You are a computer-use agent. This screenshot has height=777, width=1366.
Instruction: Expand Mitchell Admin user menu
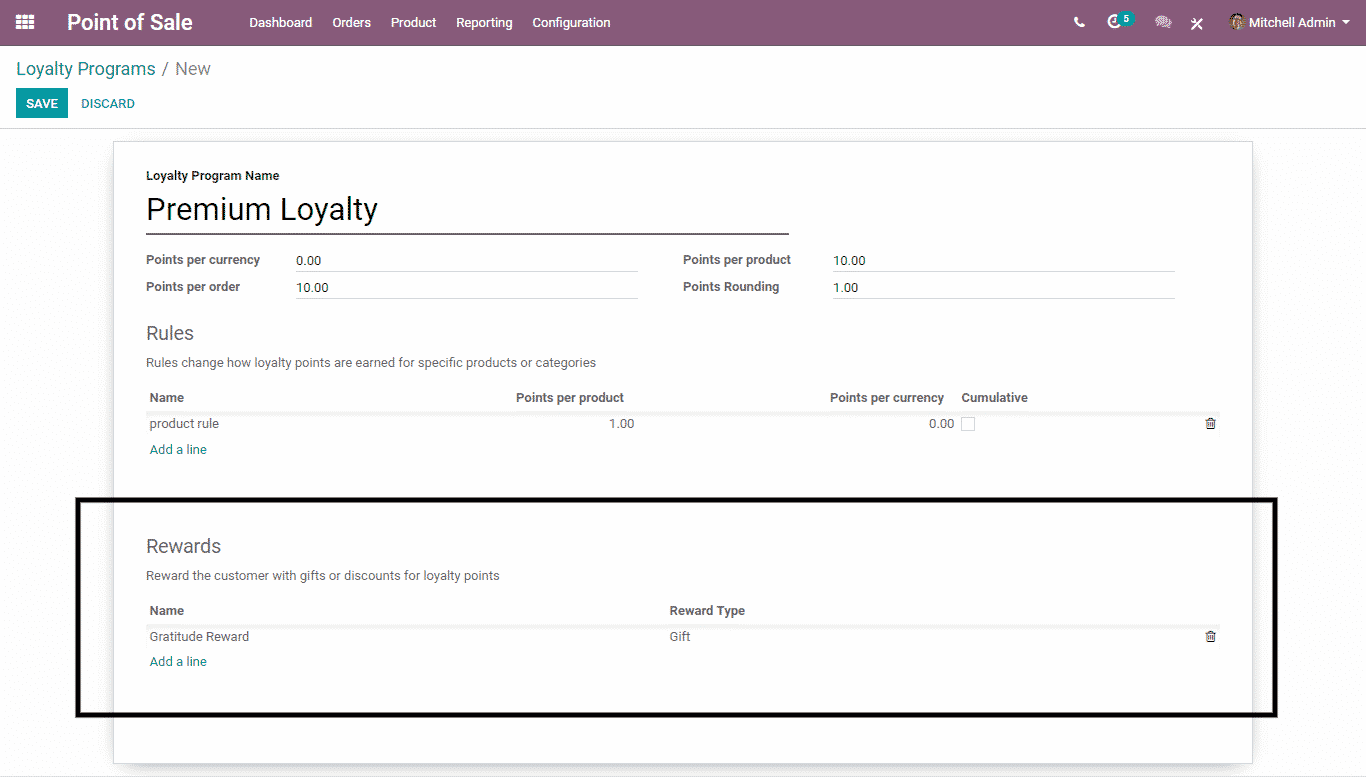[x=1290, y=22]
